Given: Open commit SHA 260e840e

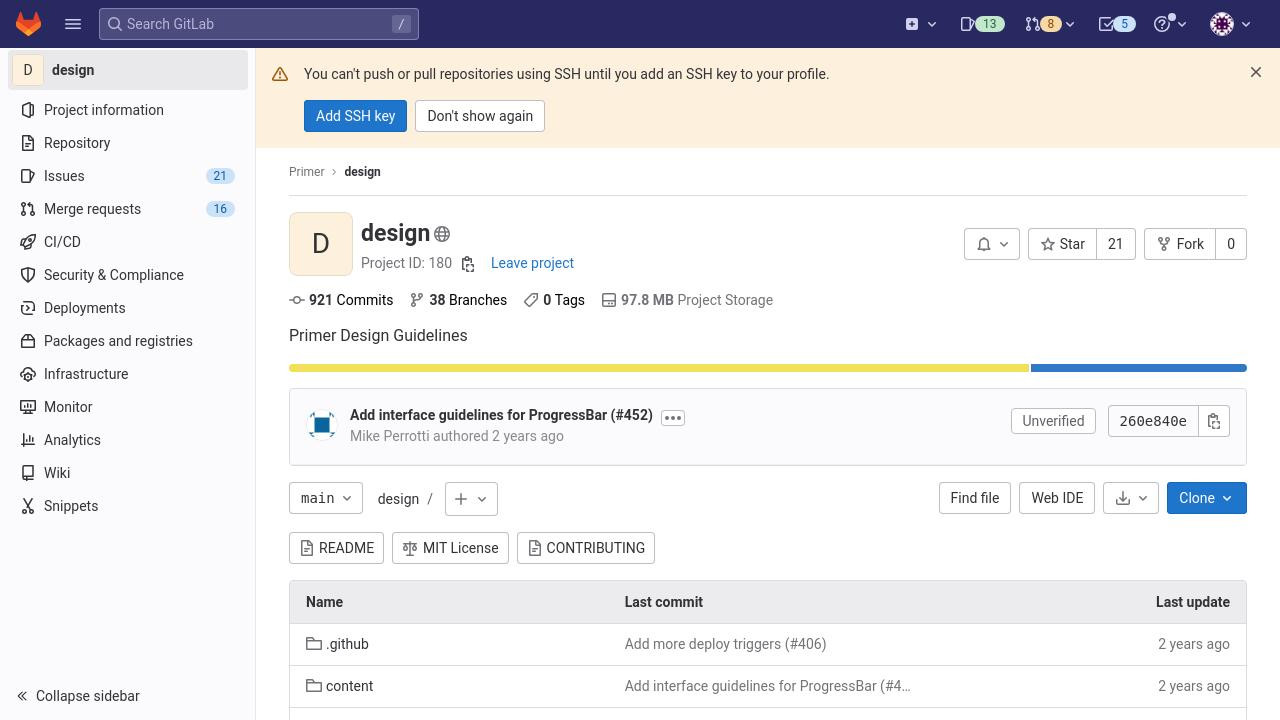Looking at the screenshot, I should coord(1153,421).
